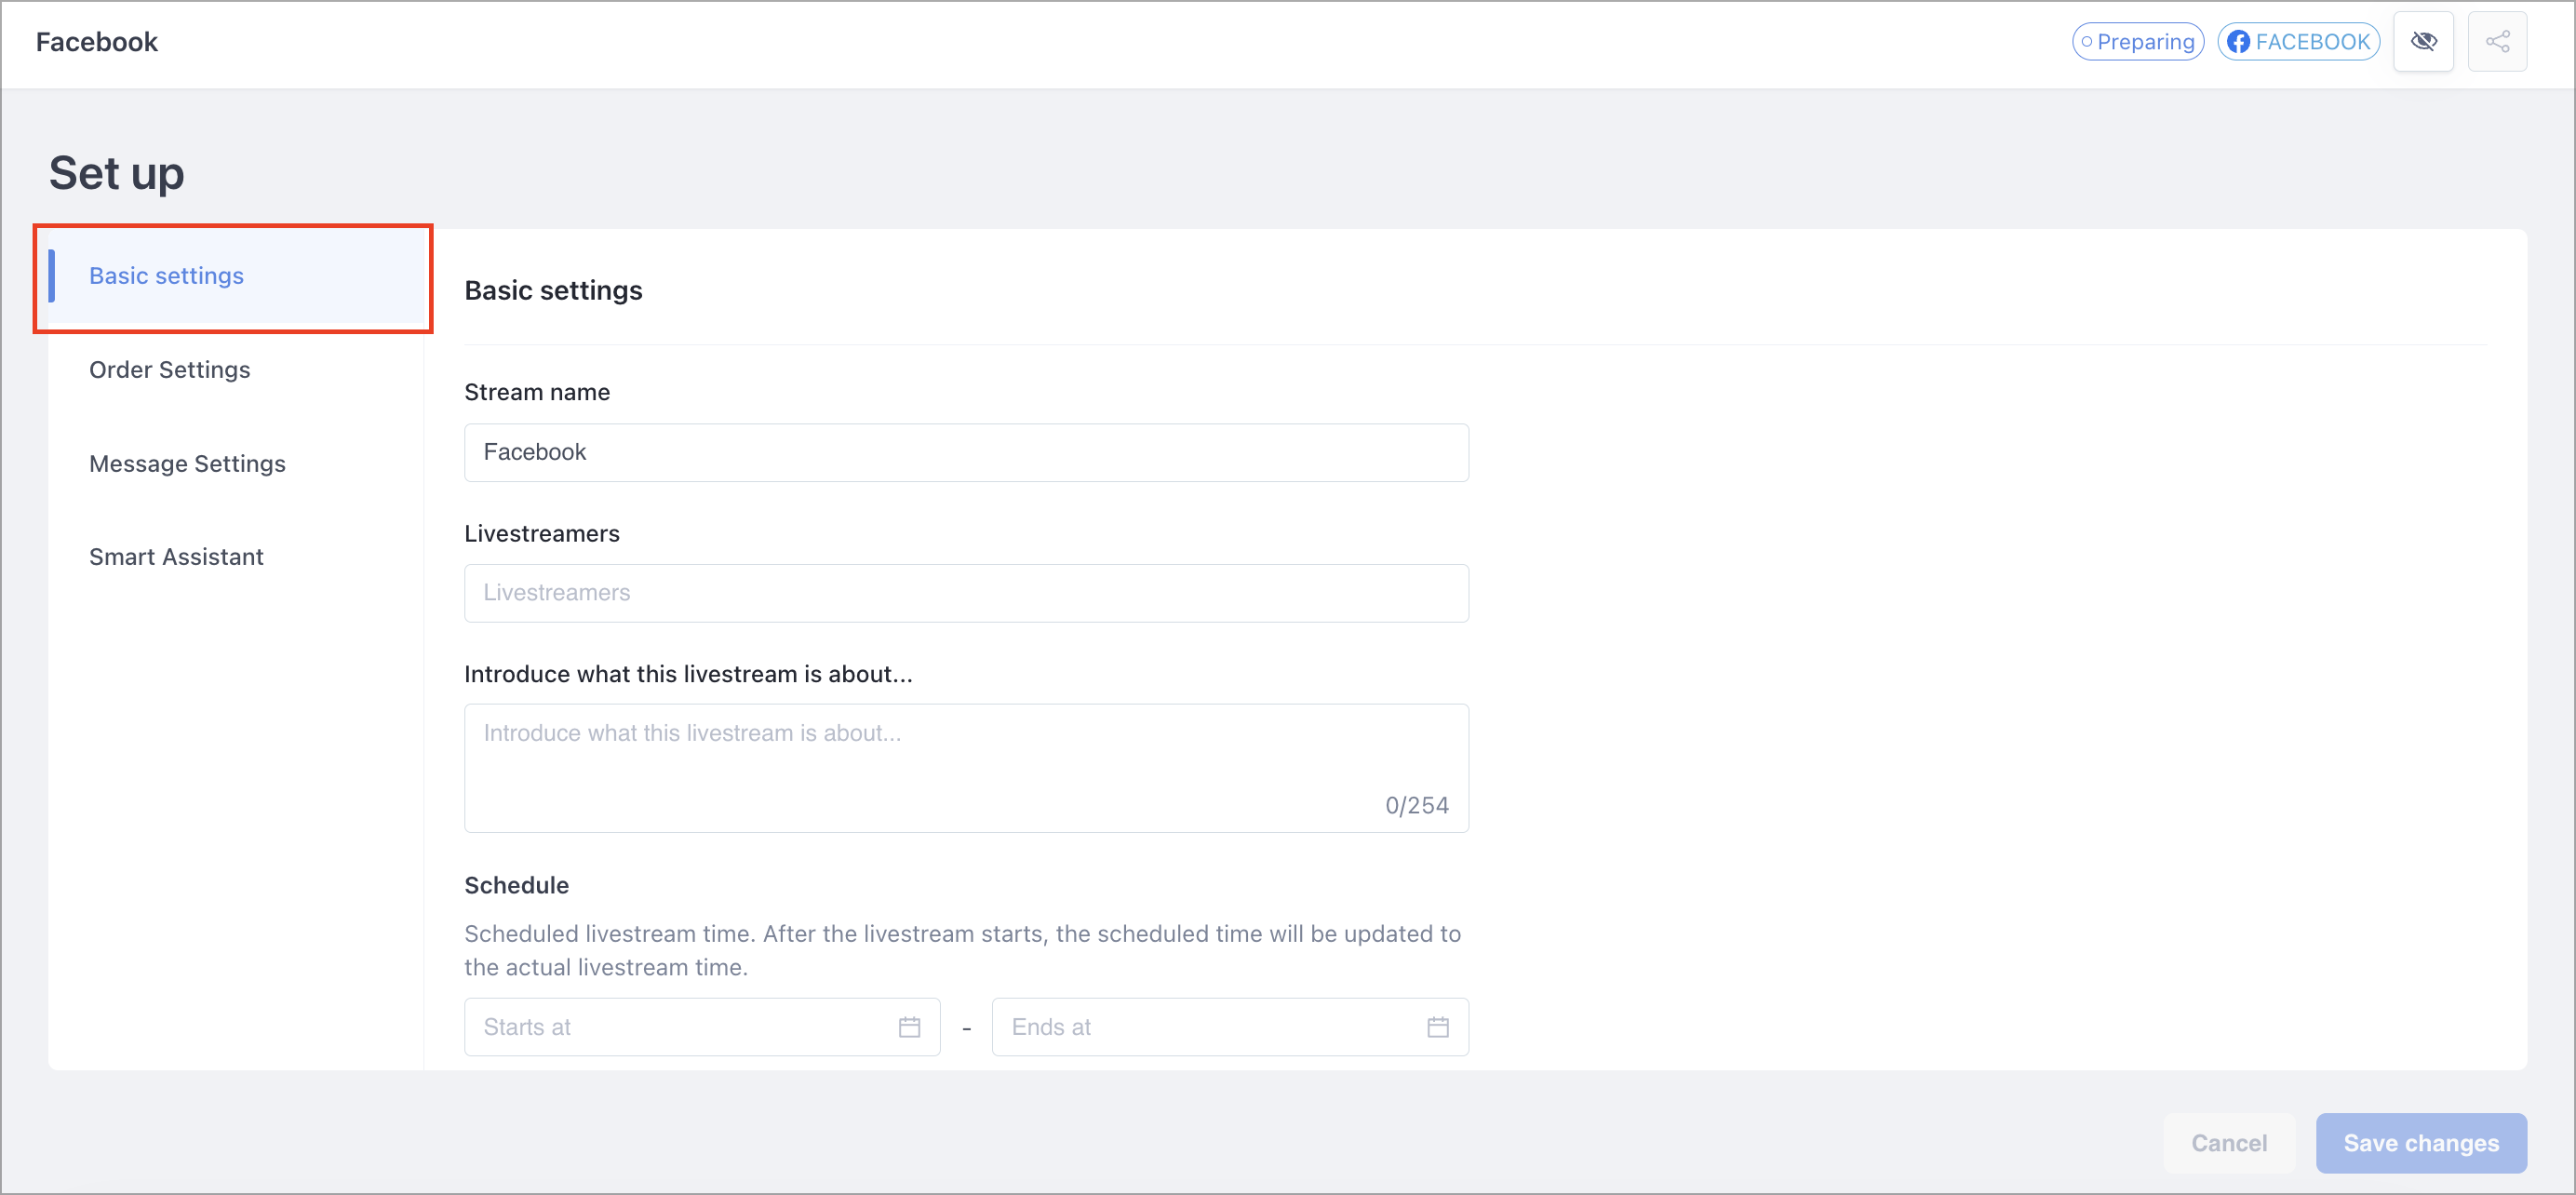Toggle the crossed-out eye visibility icon
Image resolution: width=2576 pixels, height=1195 pixels.
coord(2423,41)
